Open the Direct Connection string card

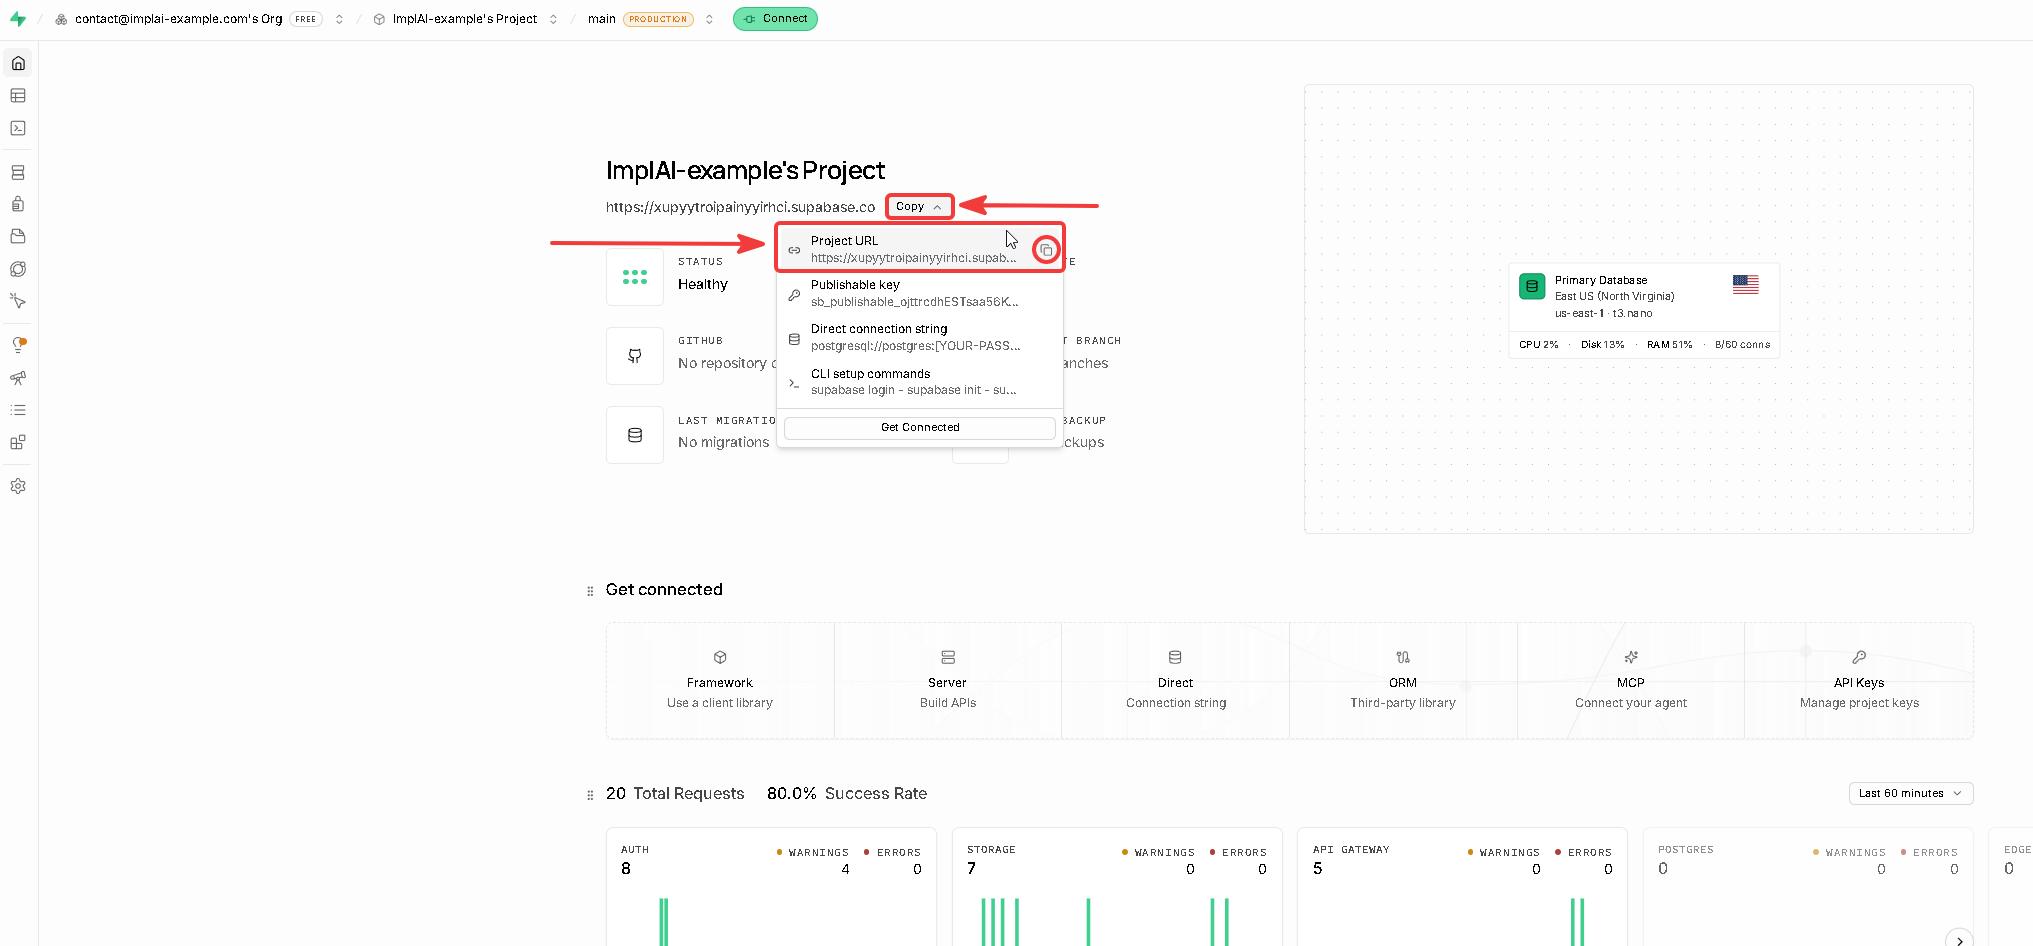click(x=1176, y=681)
